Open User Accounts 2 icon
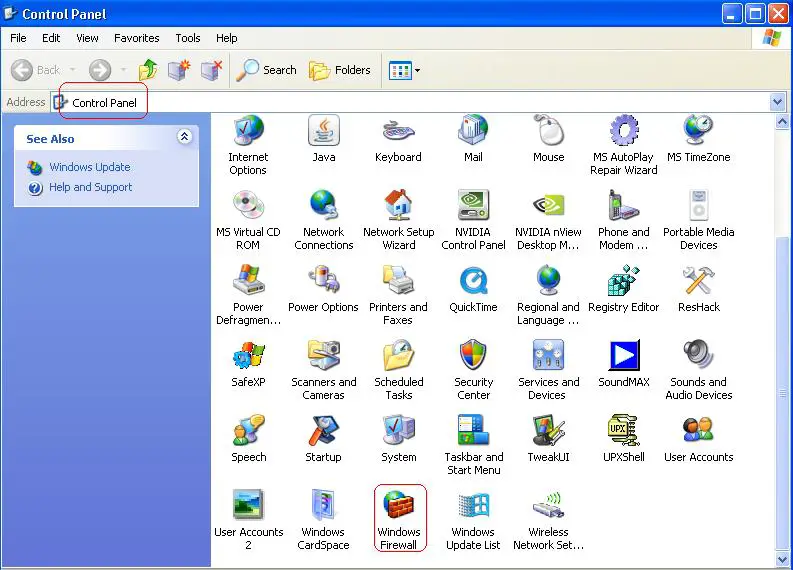793x570 pixels. point(248,519)
